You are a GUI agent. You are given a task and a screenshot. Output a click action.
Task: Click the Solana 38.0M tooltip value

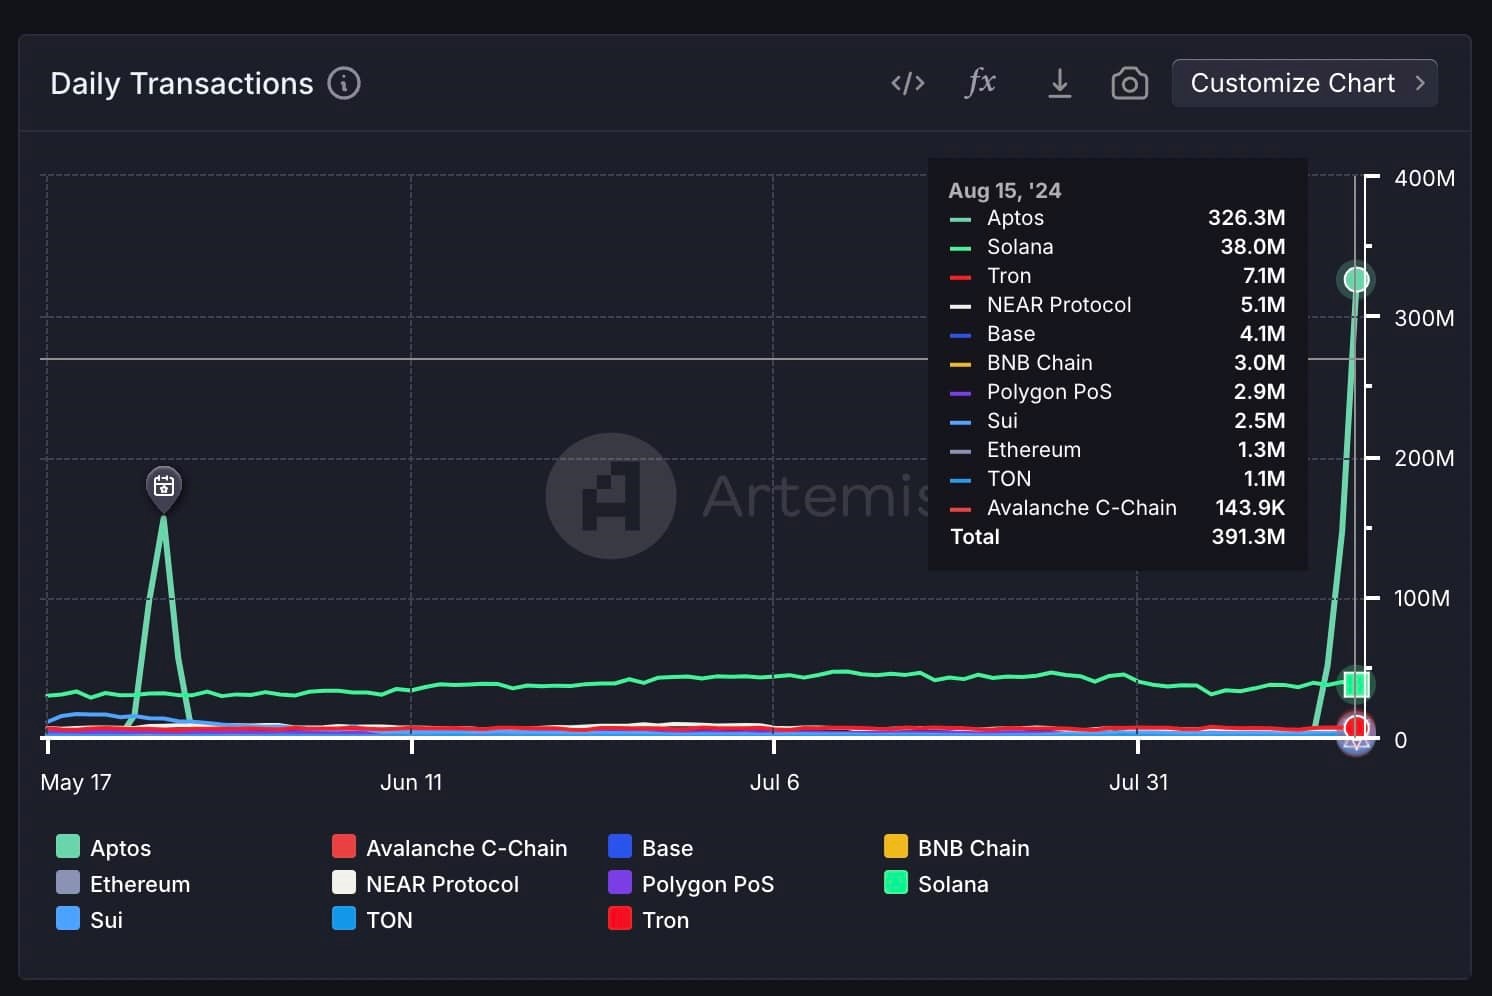tap(1252, 246)
